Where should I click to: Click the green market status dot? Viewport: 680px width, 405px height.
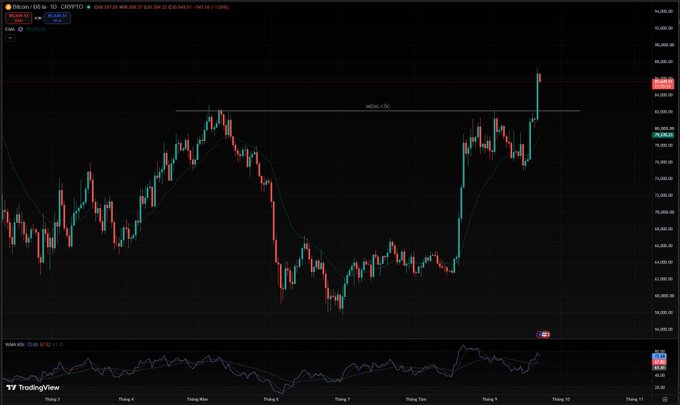88,7
